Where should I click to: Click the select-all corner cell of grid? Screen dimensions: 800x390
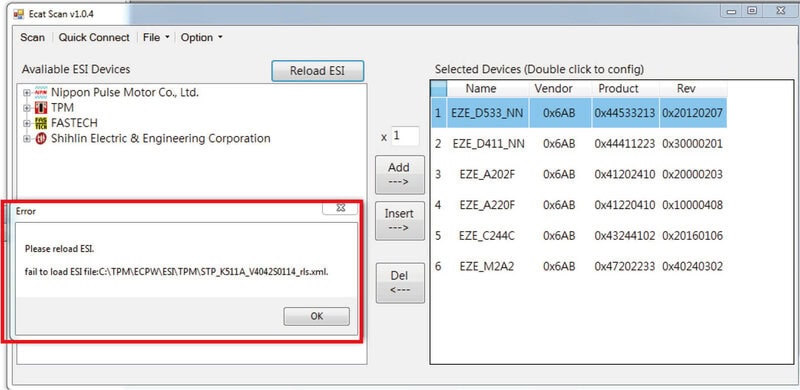tap(438, 89)
